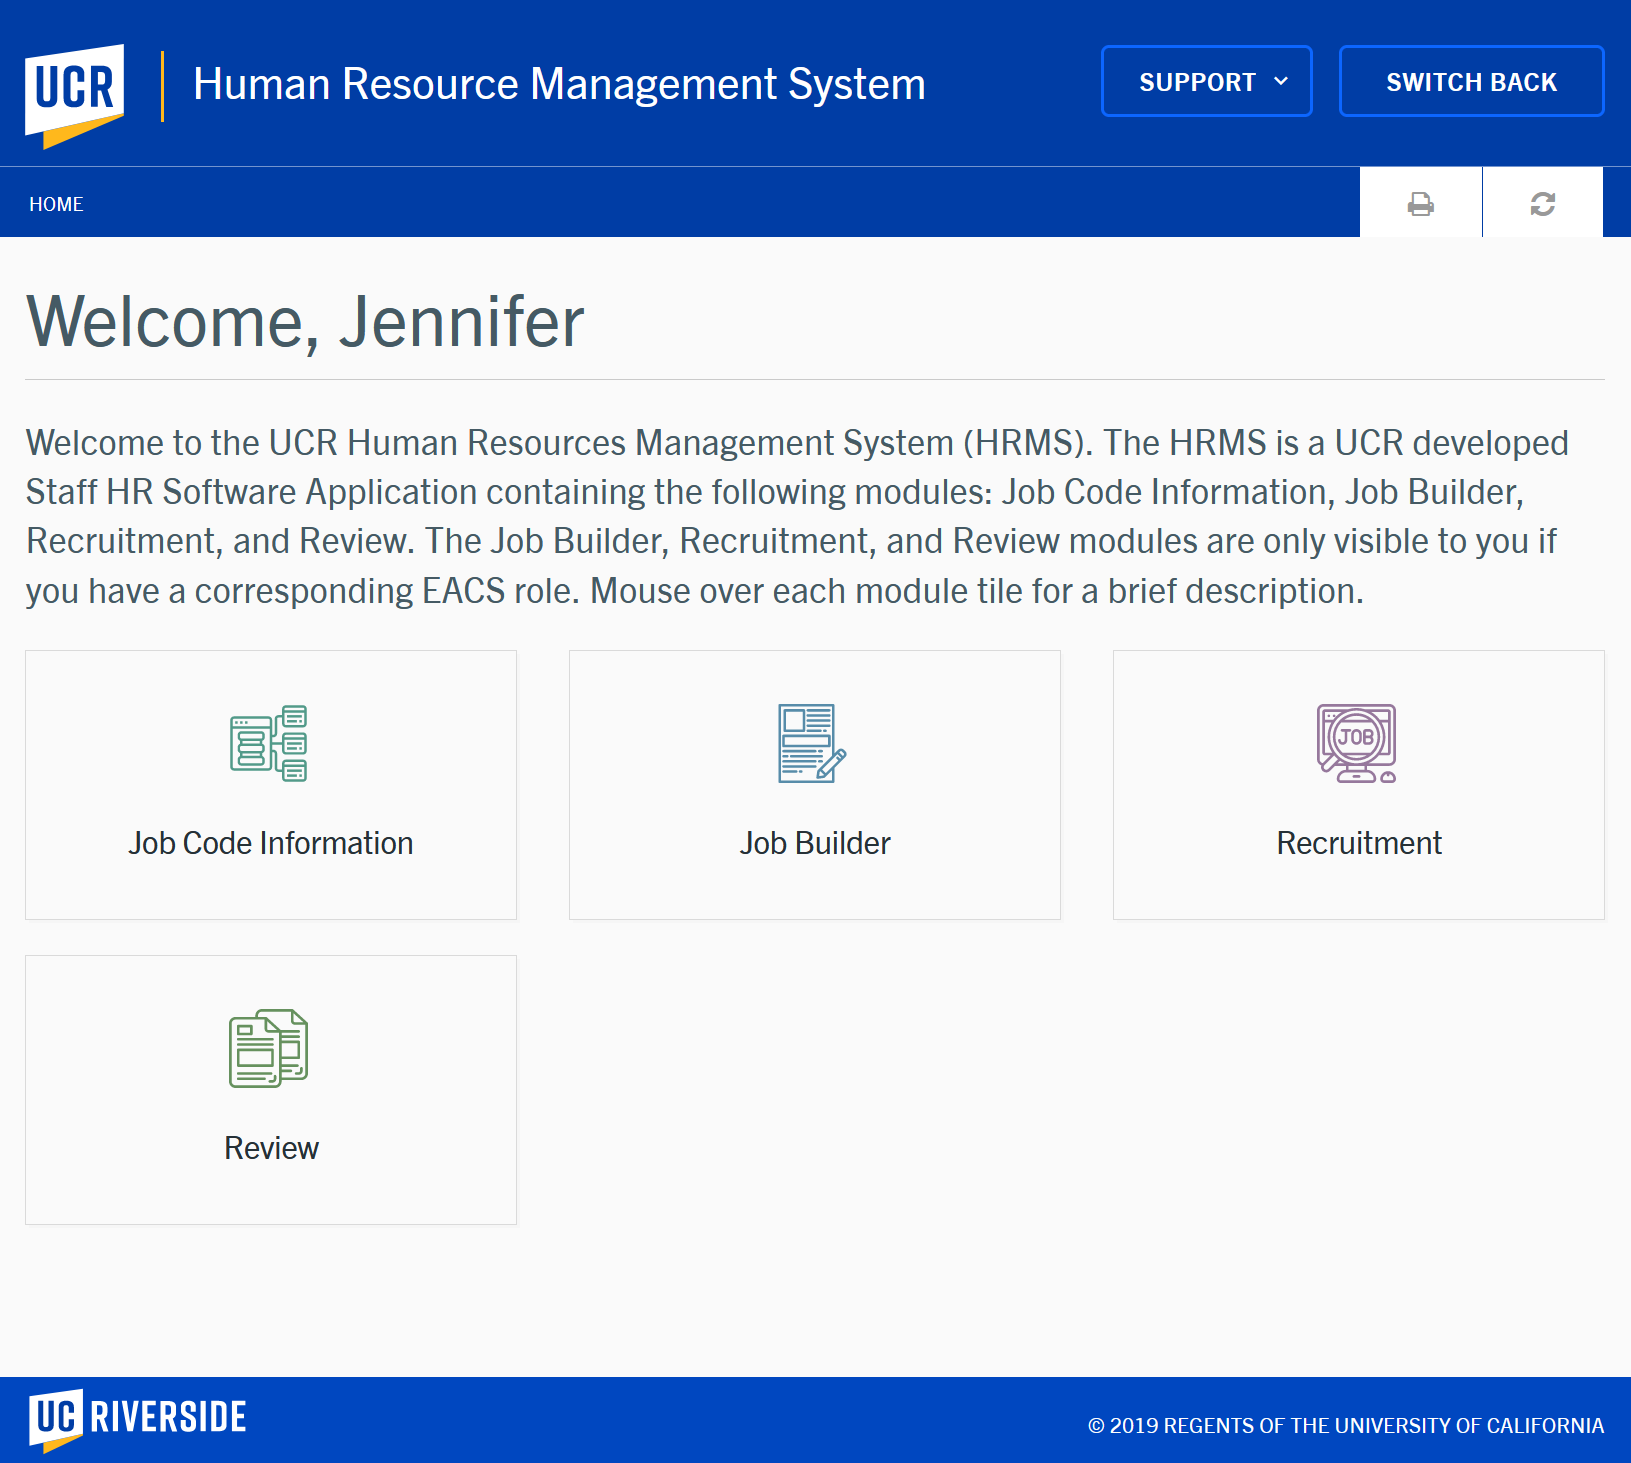Print the page using the printer icon
The width and height of the screenshot is (1631, 1463).
point(1420,204)
